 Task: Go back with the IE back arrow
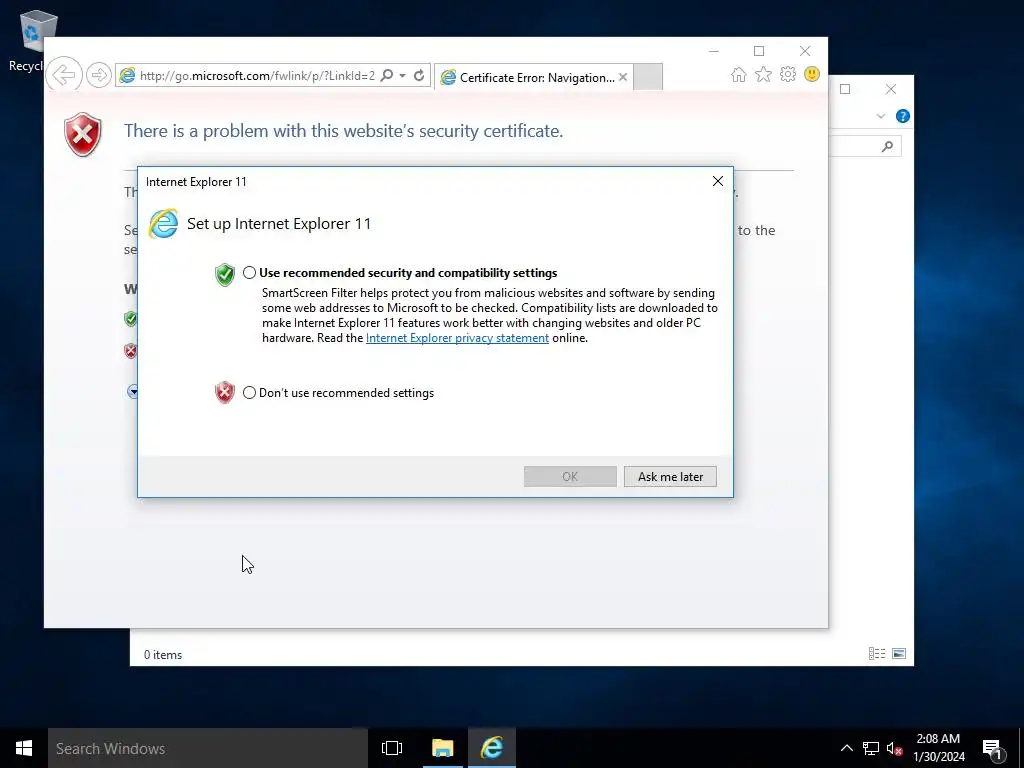click(64, 75)
